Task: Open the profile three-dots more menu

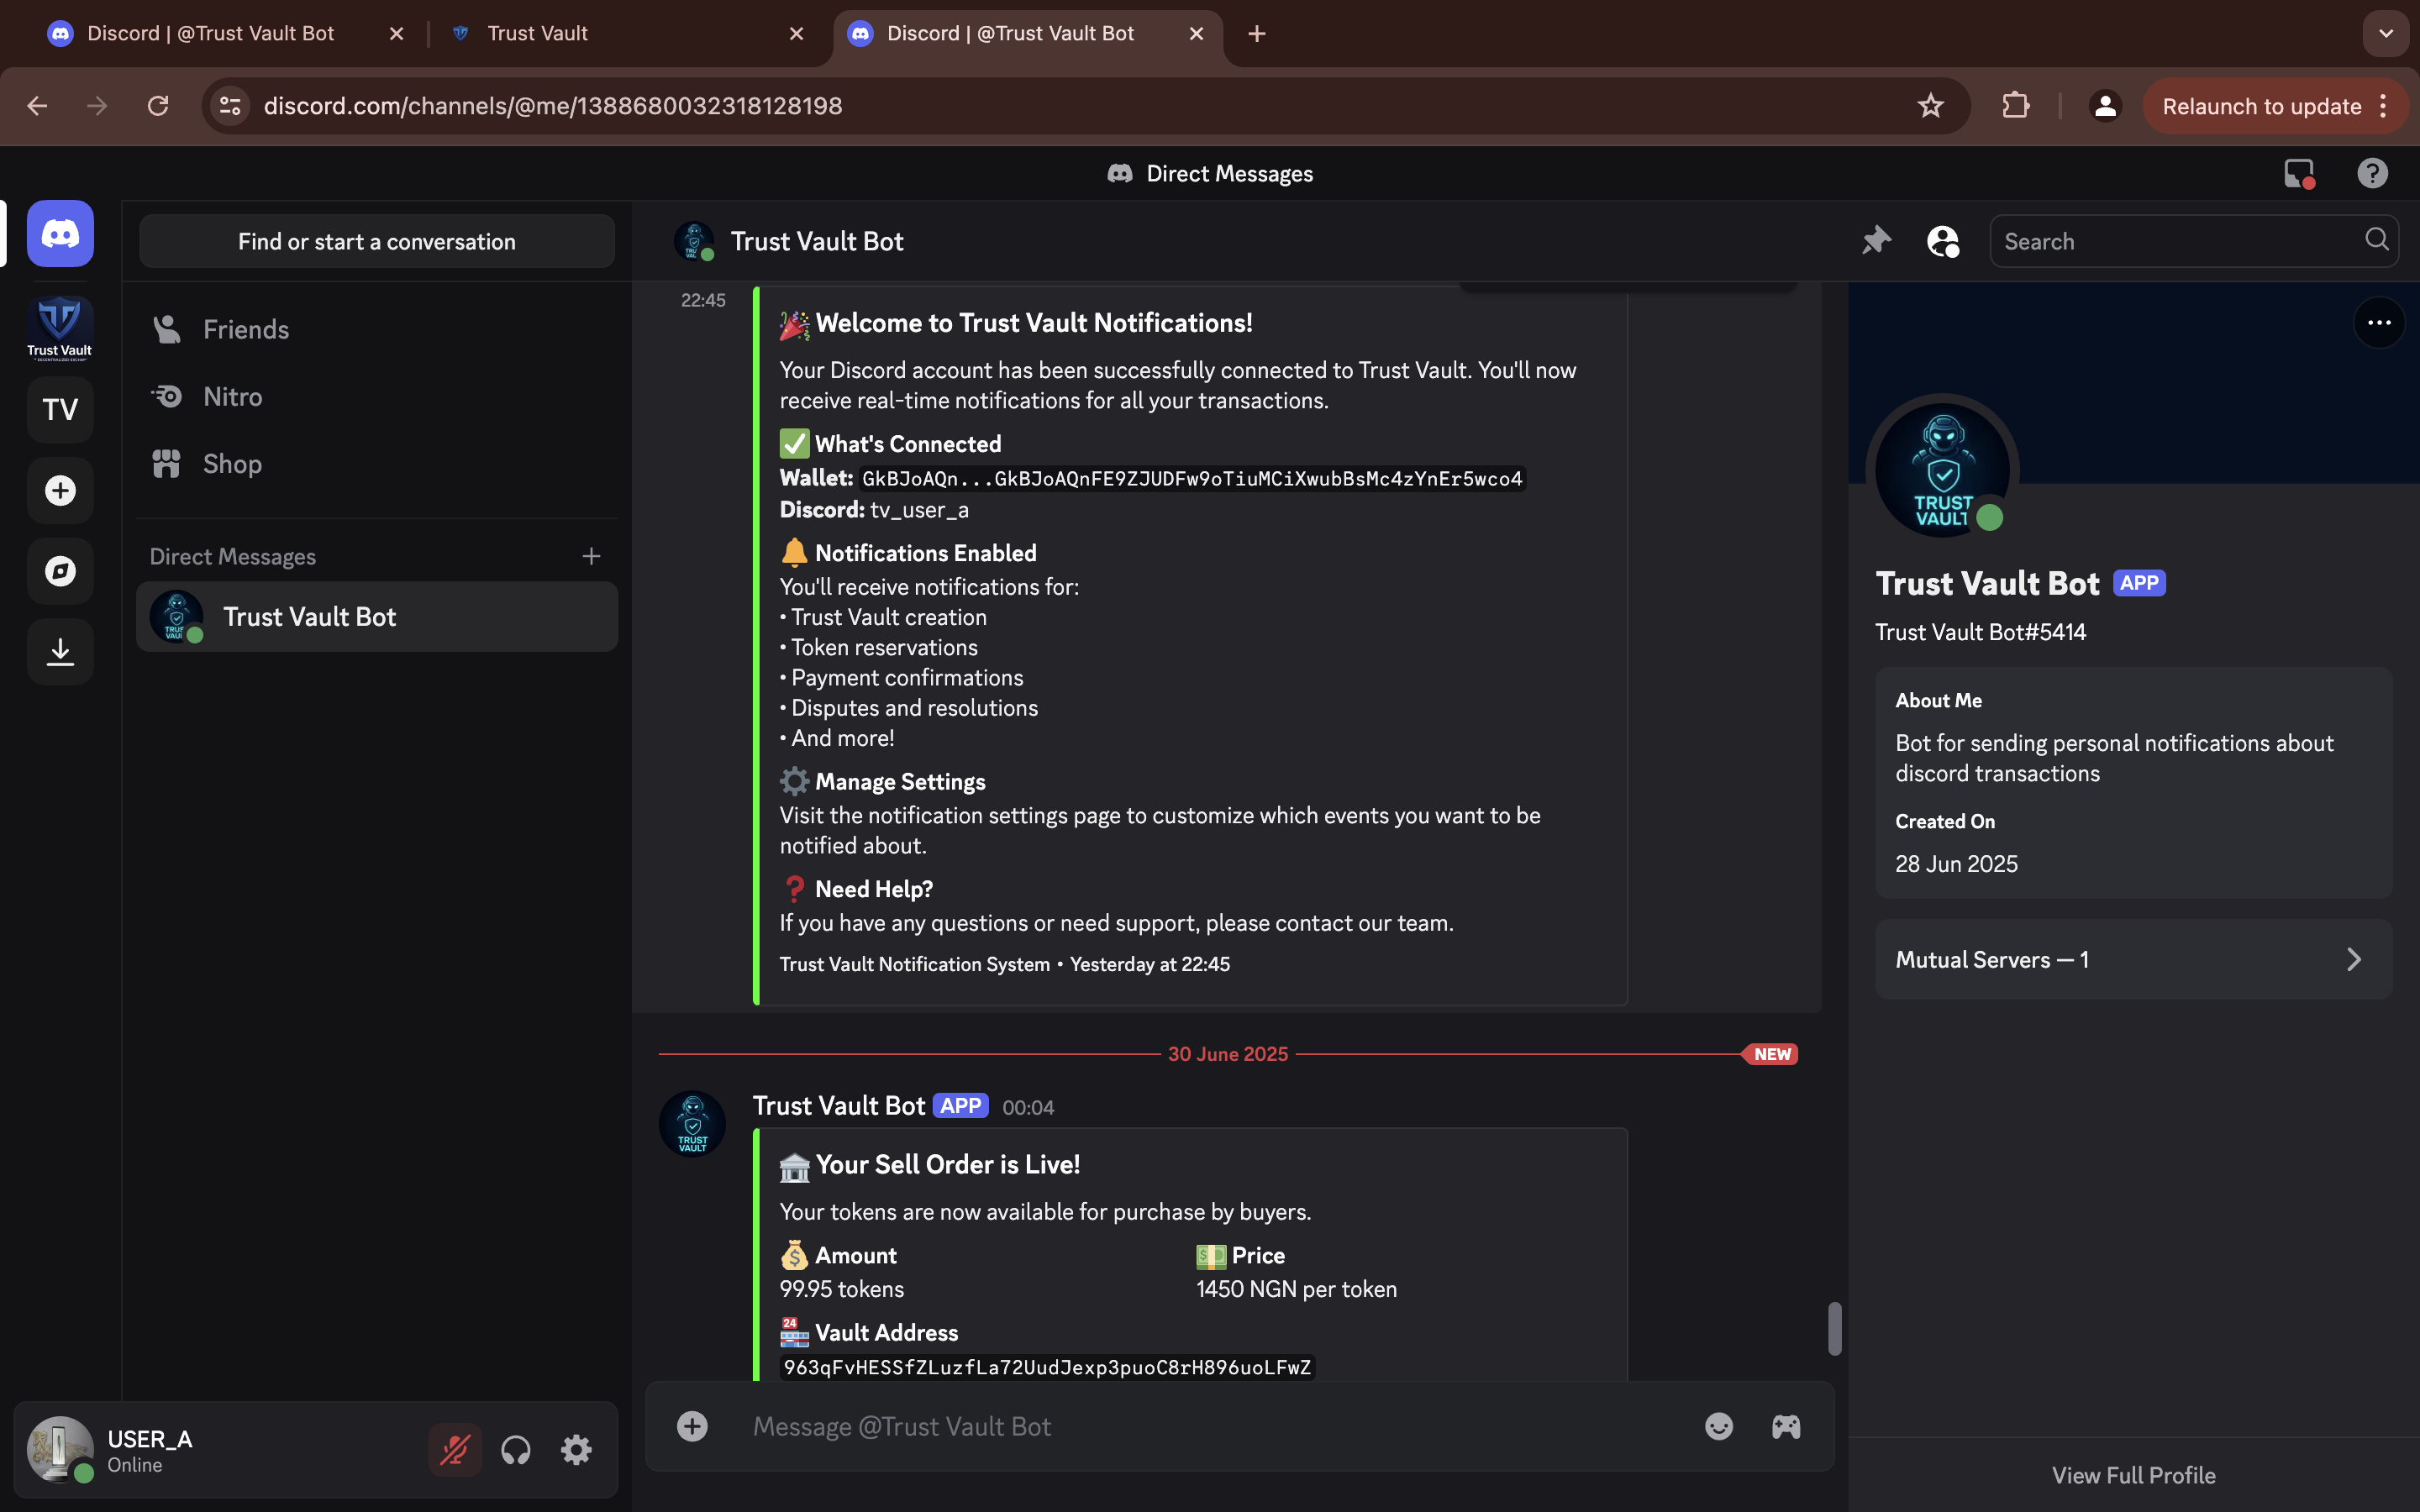Action: 2379,322
